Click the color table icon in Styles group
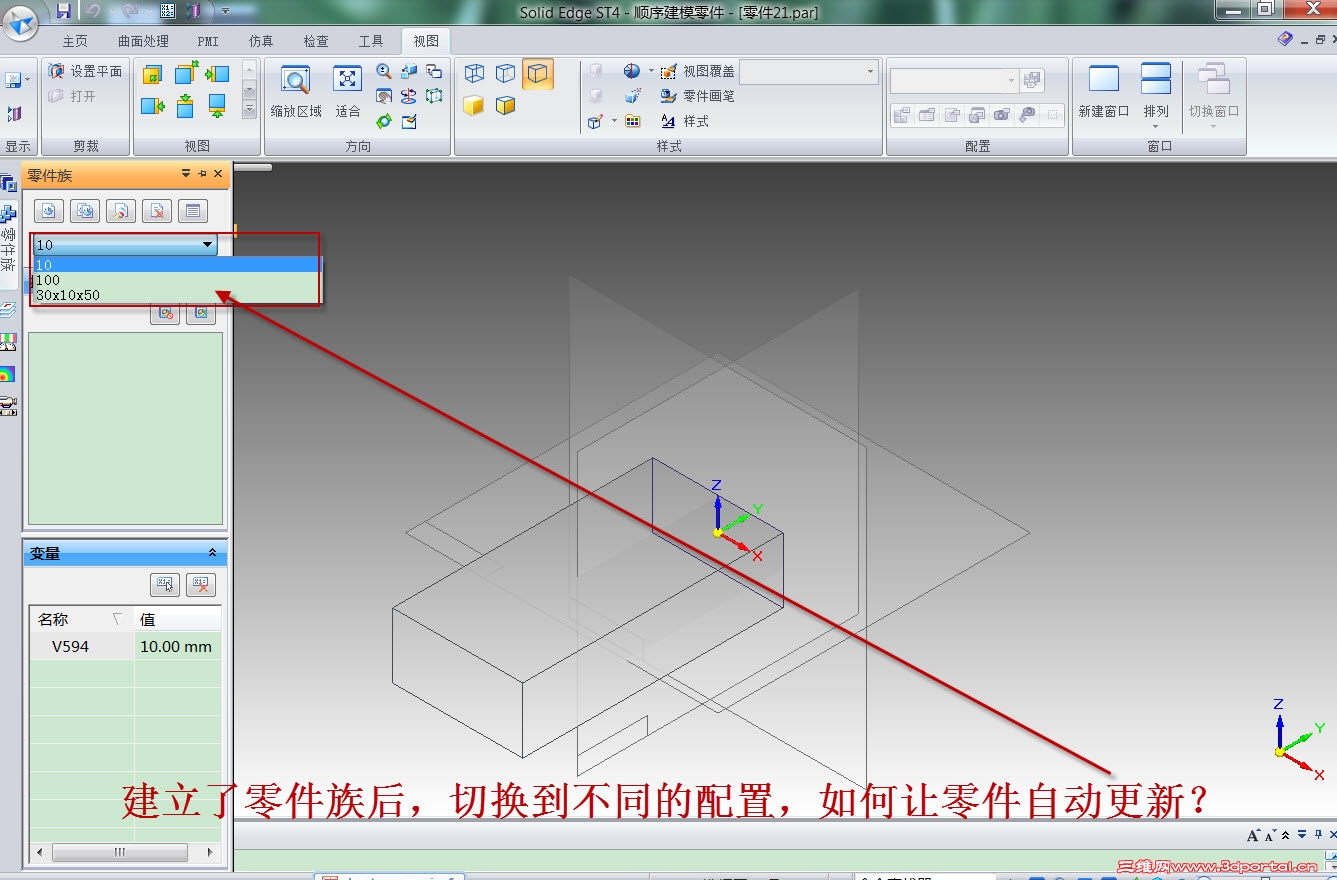The width and height of the screenshot is (1337, 880). [632, 121]
